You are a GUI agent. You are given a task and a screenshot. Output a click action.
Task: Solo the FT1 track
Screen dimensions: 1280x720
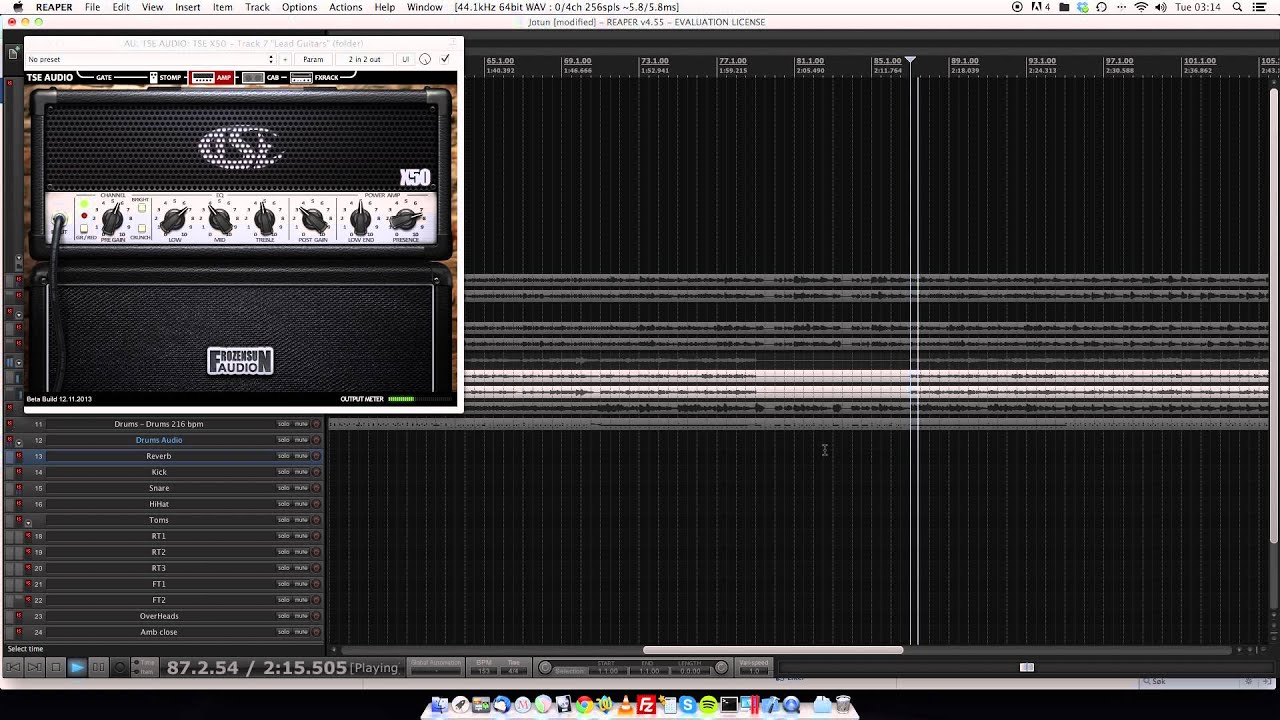tap(284, 584)
